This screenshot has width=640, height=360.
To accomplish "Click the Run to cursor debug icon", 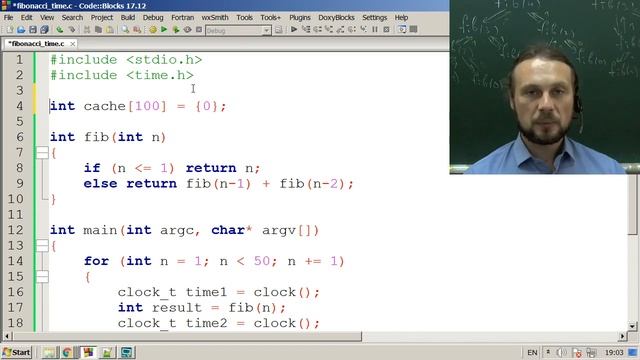I will click(306, 29).
